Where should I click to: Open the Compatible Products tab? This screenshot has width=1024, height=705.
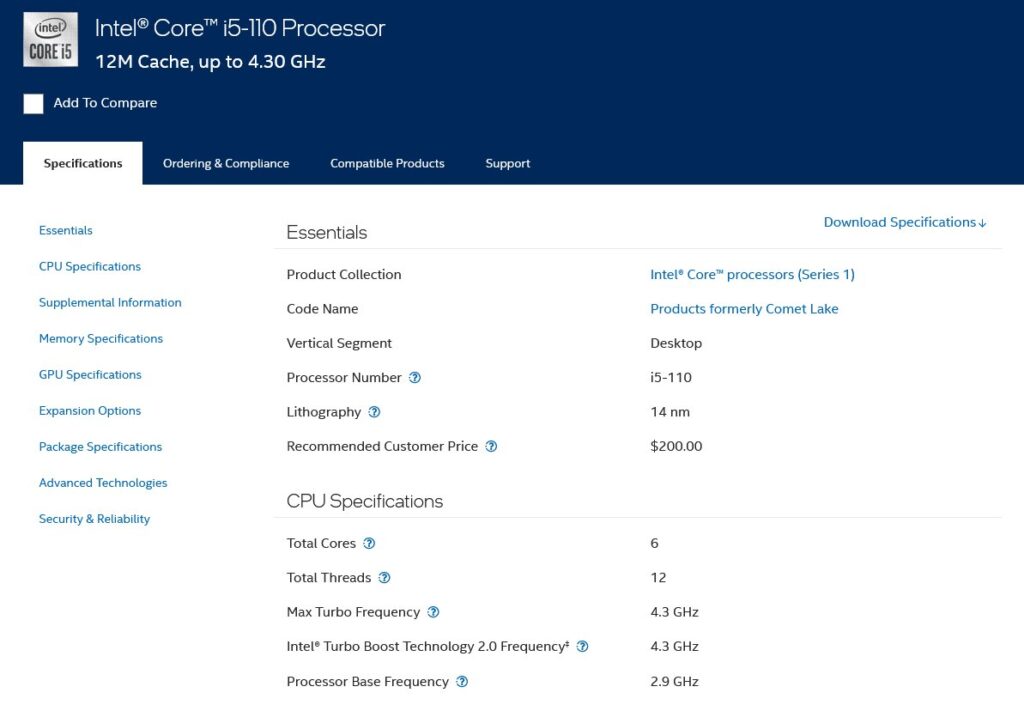point(387,164)
